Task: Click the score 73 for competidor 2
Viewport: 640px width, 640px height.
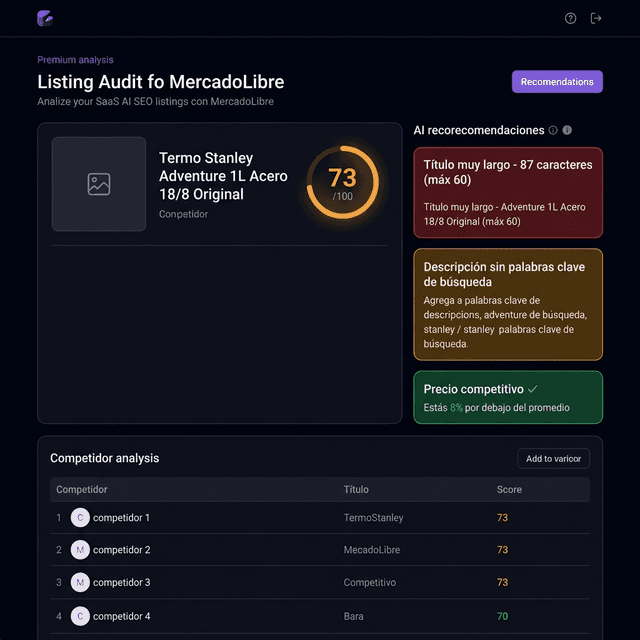Action: 502,550
